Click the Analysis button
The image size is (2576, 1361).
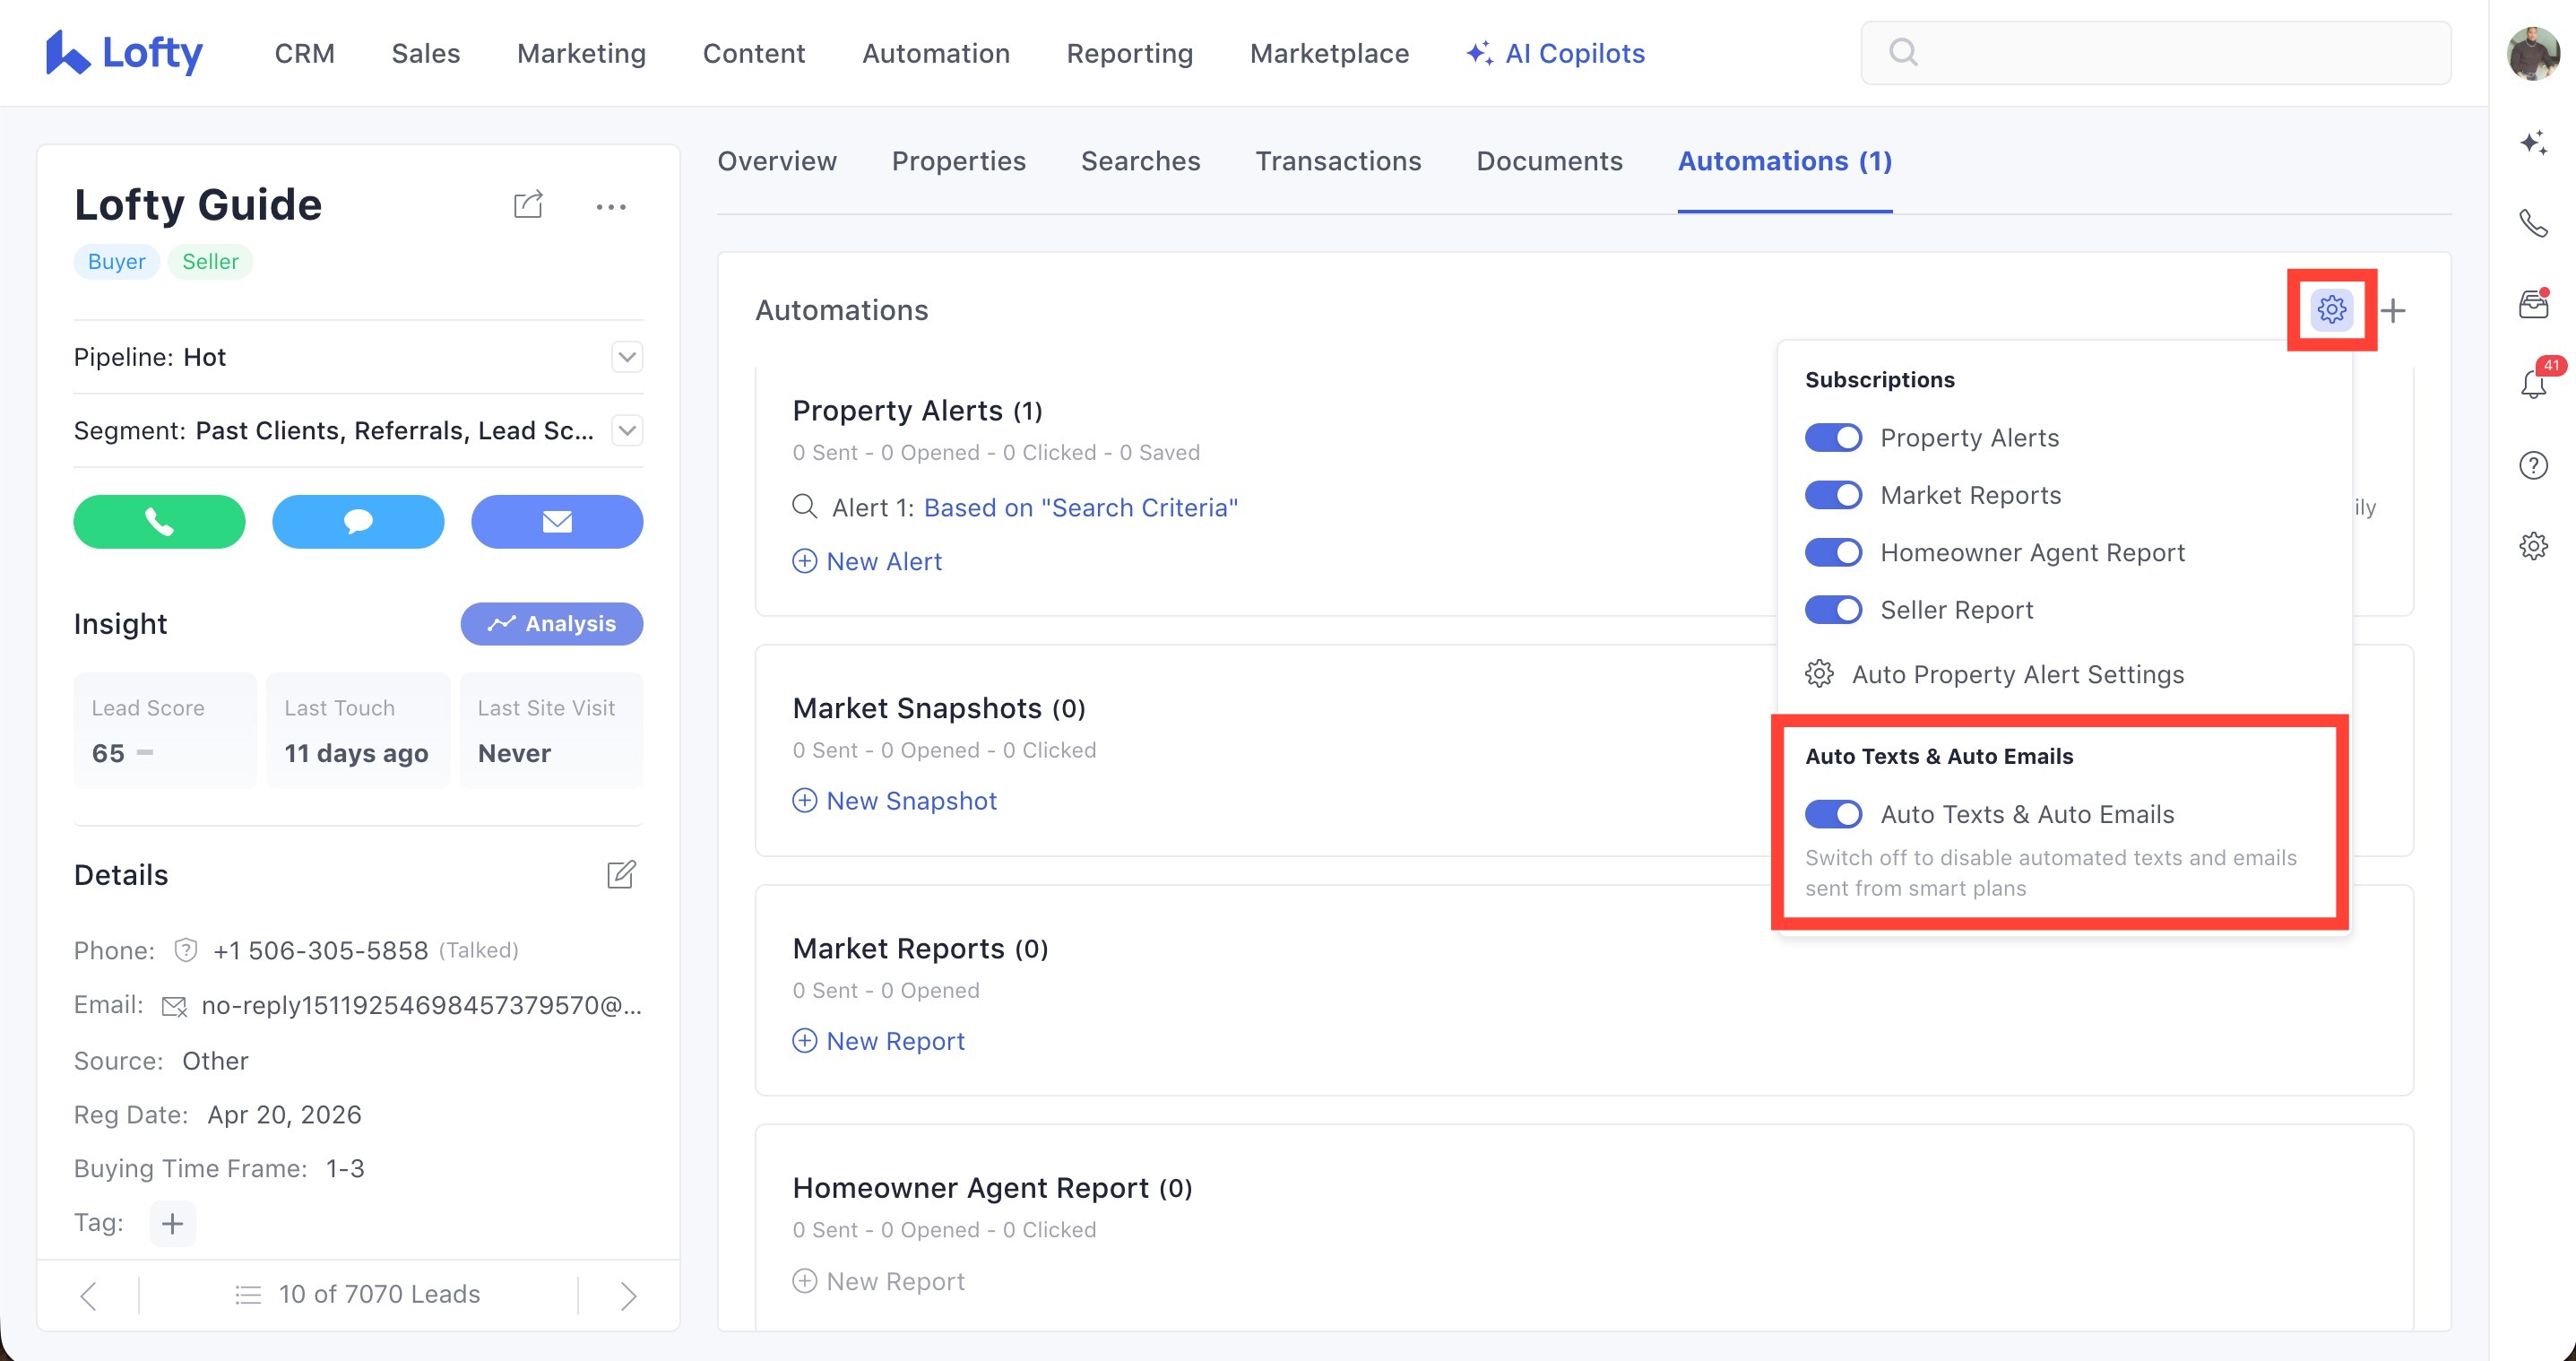(552, 624)
